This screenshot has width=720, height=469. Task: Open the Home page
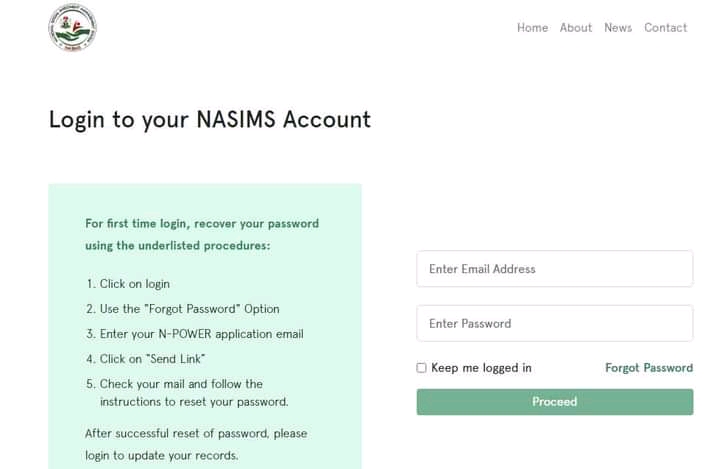point(532,28)
